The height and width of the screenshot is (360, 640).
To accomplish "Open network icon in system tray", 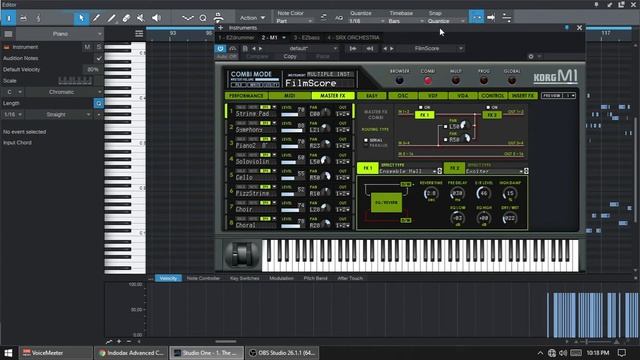I will coord(552,353).
